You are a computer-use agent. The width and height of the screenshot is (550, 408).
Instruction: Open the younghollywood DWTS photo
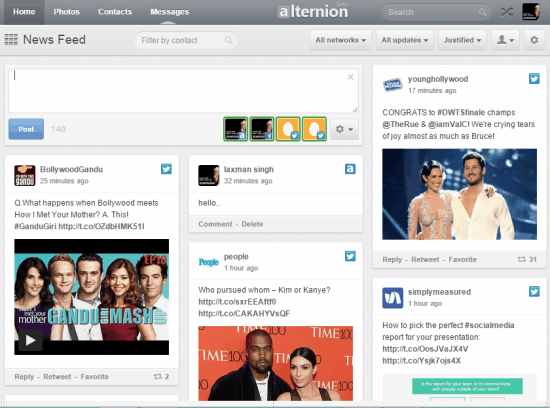tap(460, 194)
